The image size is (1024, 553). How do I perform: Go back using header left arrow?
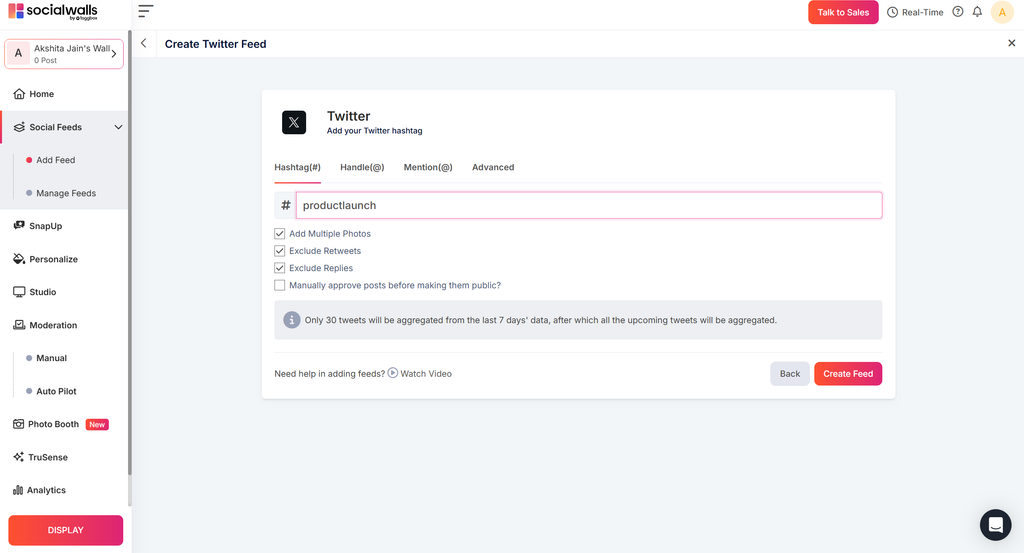pos(144,43)
